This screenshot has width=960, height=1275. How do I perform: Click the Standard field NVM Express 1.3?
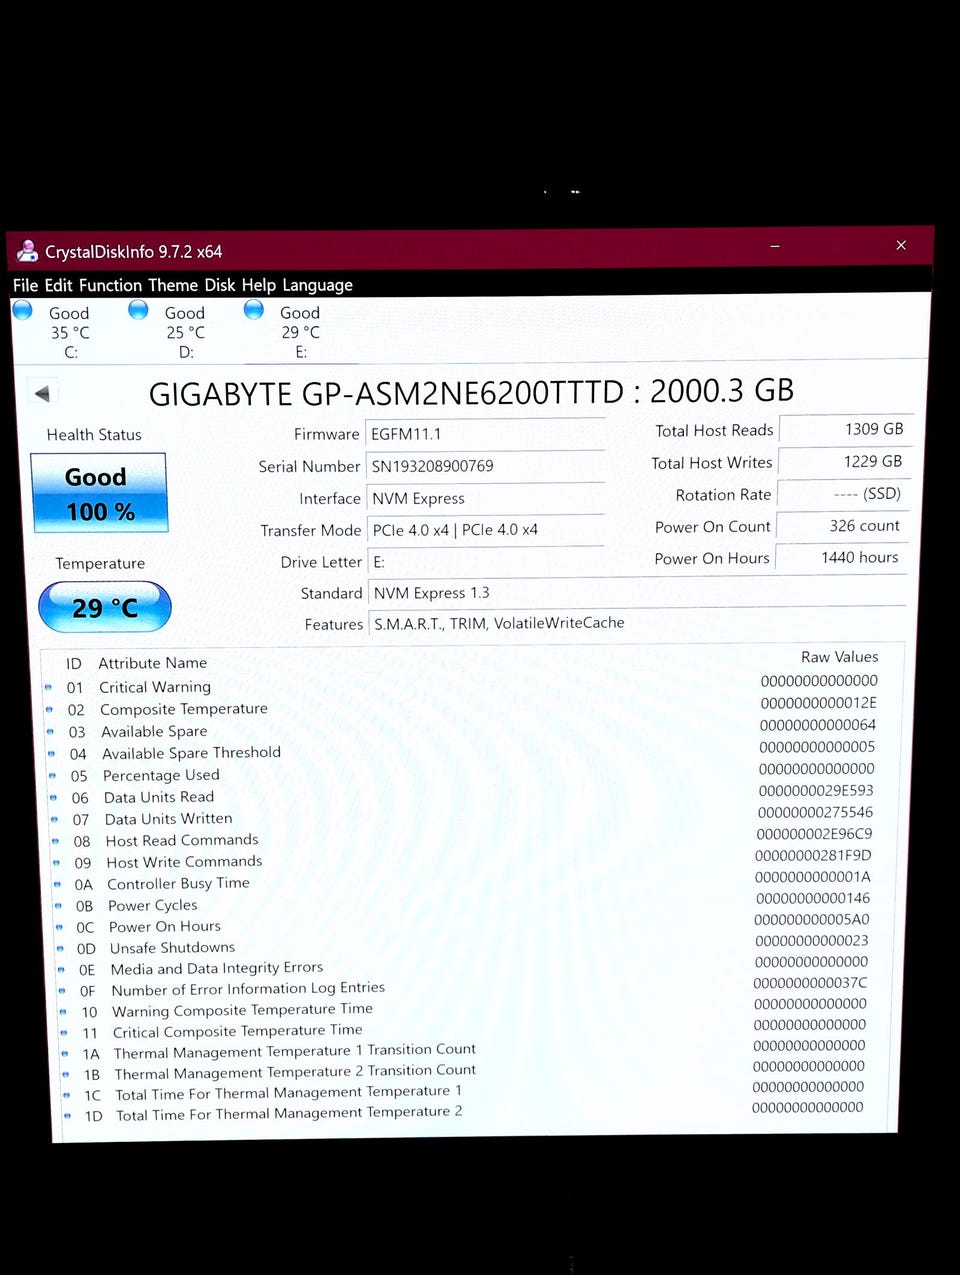(638, 593)
